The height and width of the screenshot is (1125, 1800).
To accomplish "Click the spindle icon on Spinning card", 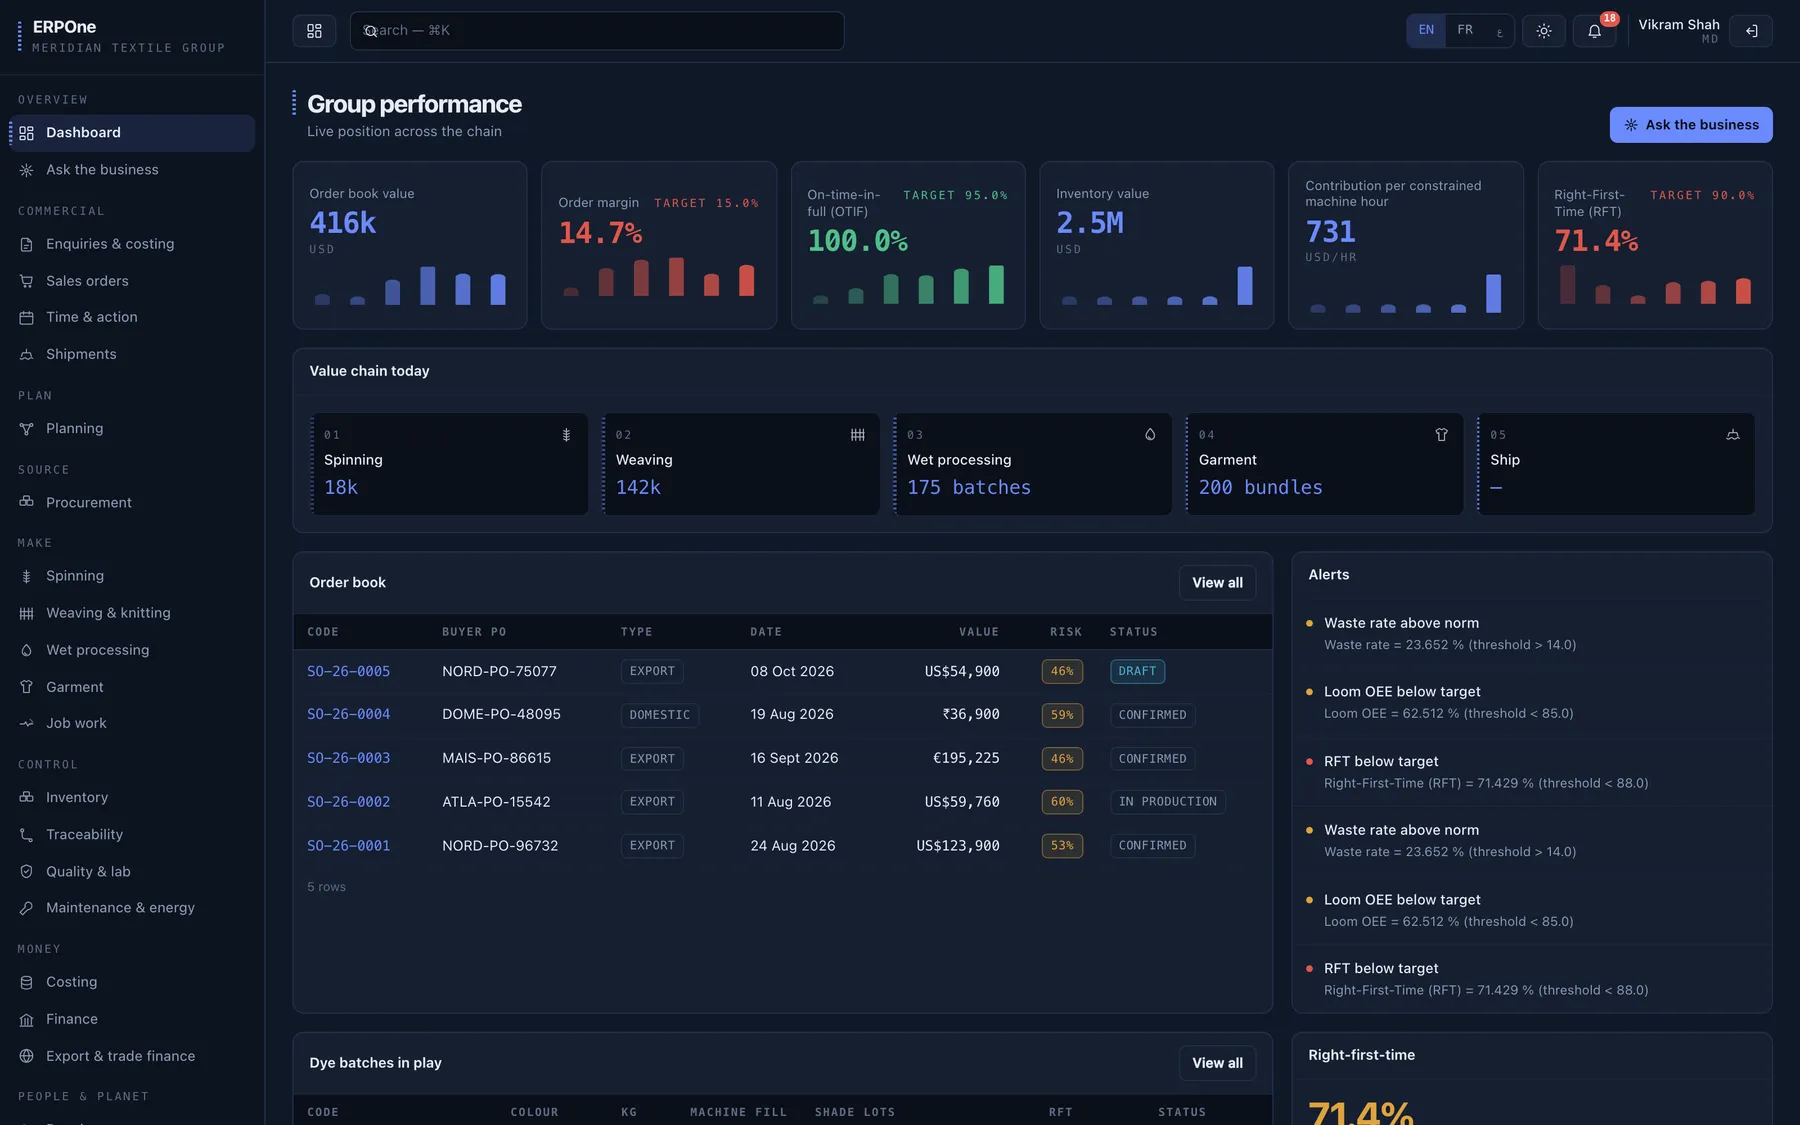I will [x=566, y=435].
